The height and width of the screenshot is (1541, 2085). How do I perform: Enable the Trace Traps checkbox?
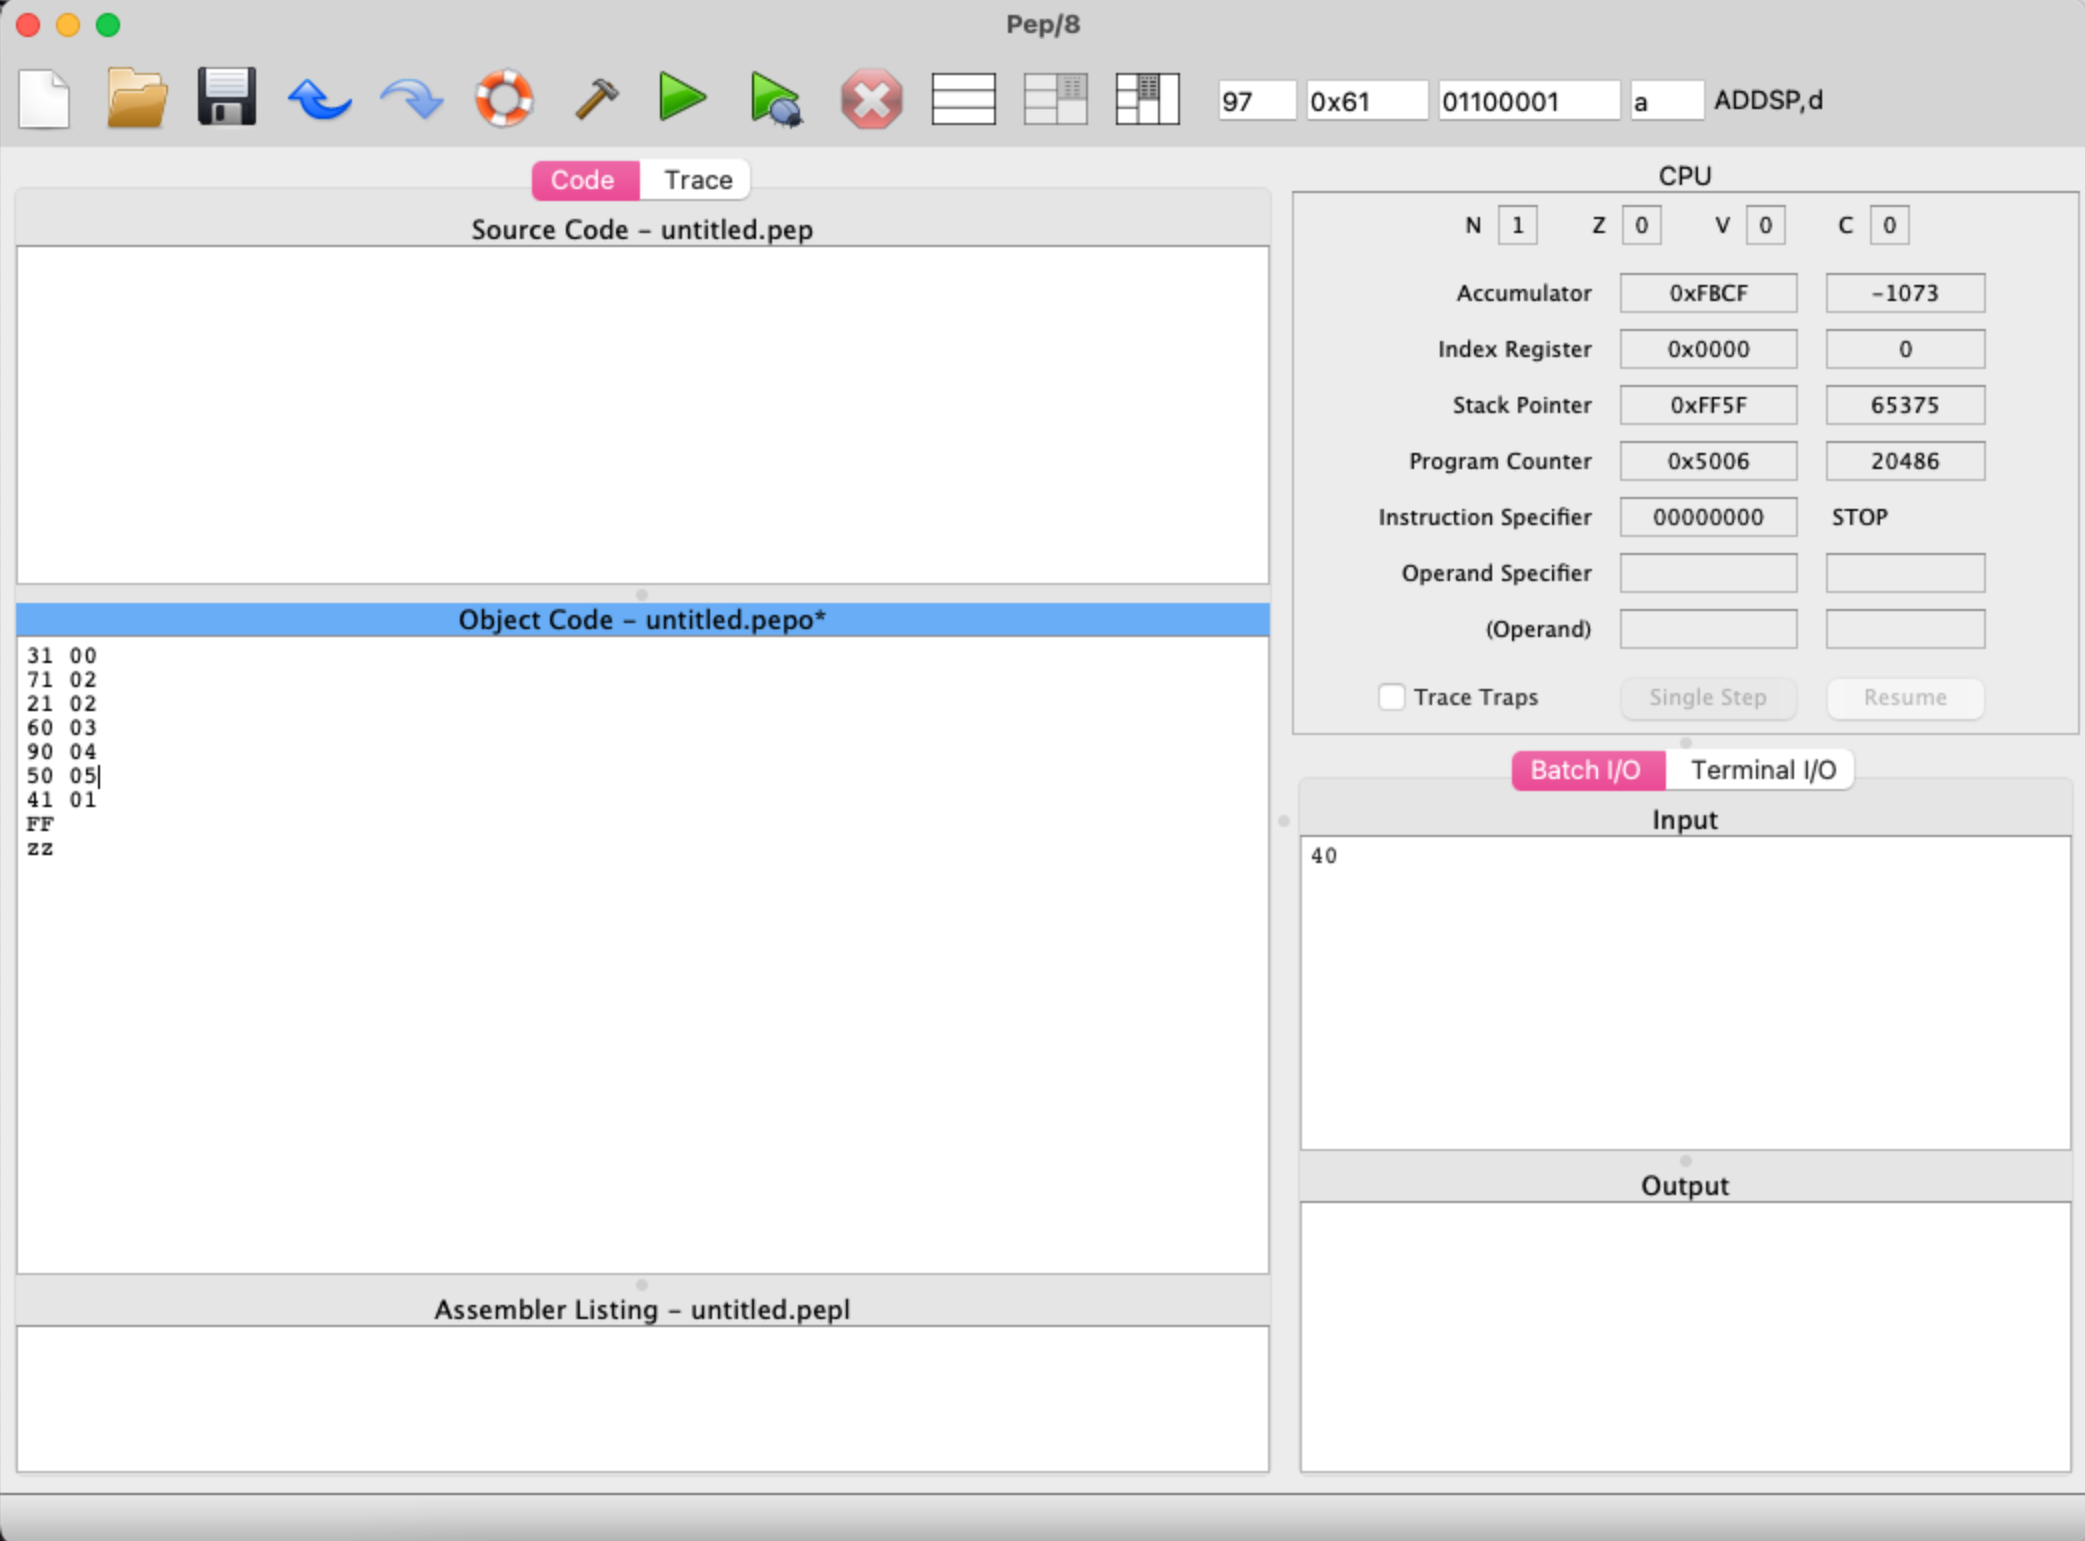tap(1391, 697)
